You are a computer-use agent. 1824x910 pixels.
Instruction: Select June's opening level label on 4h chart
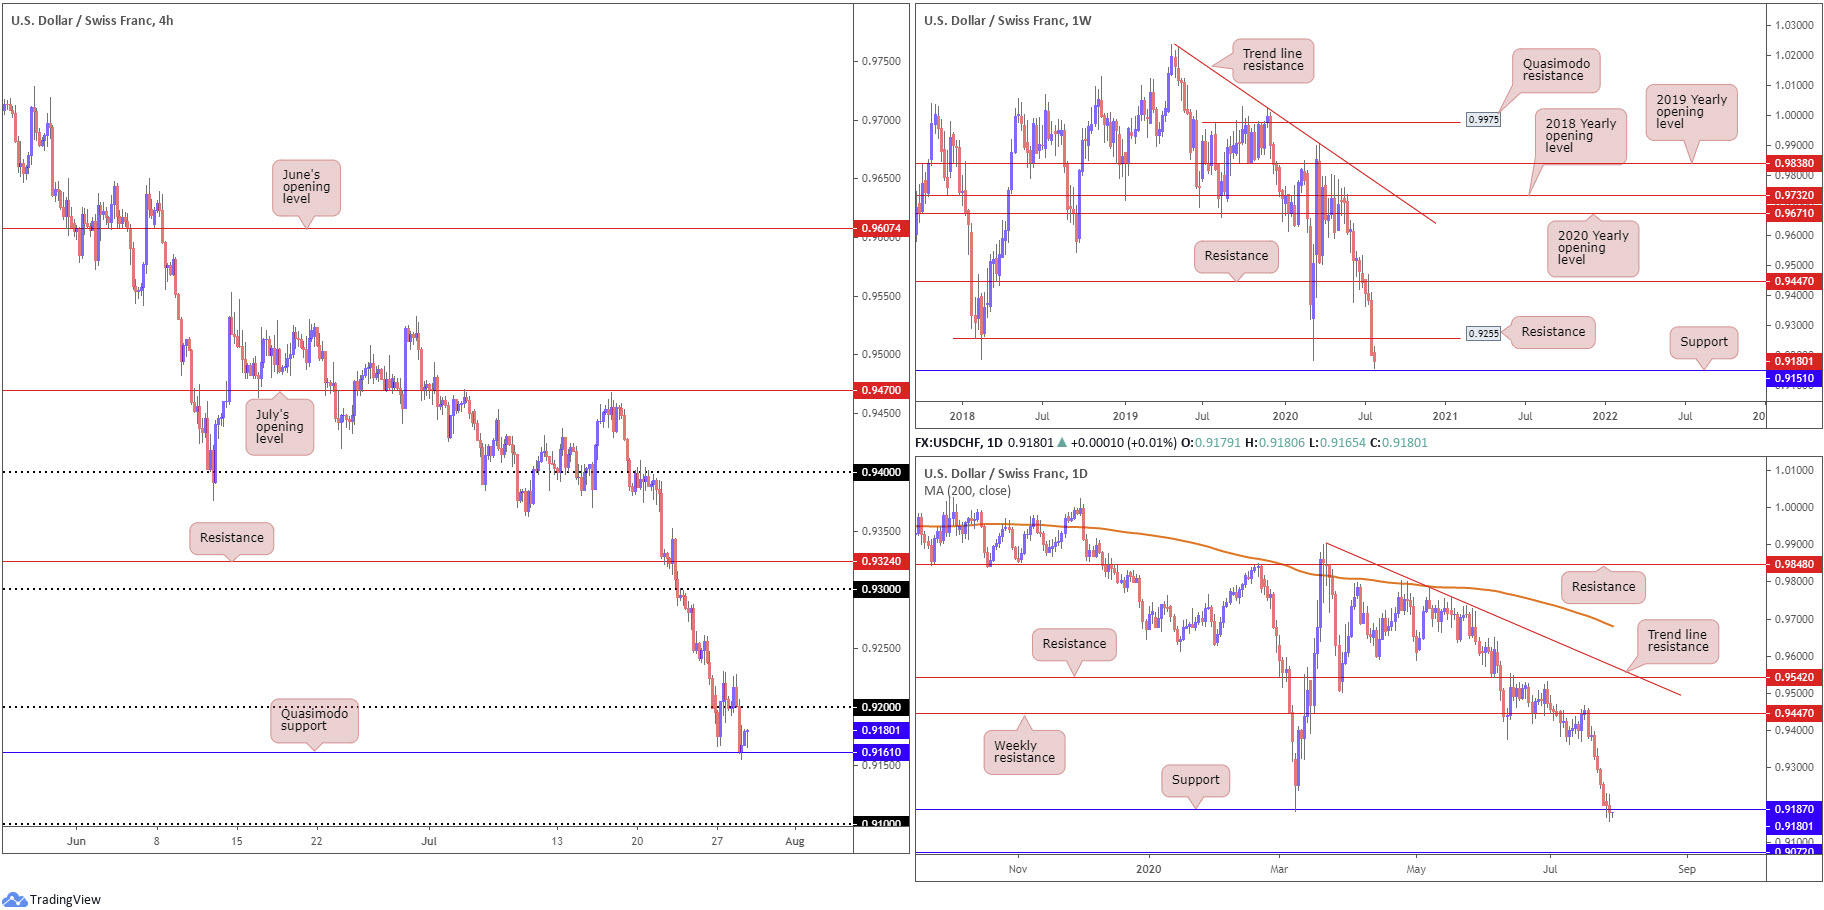306,187
